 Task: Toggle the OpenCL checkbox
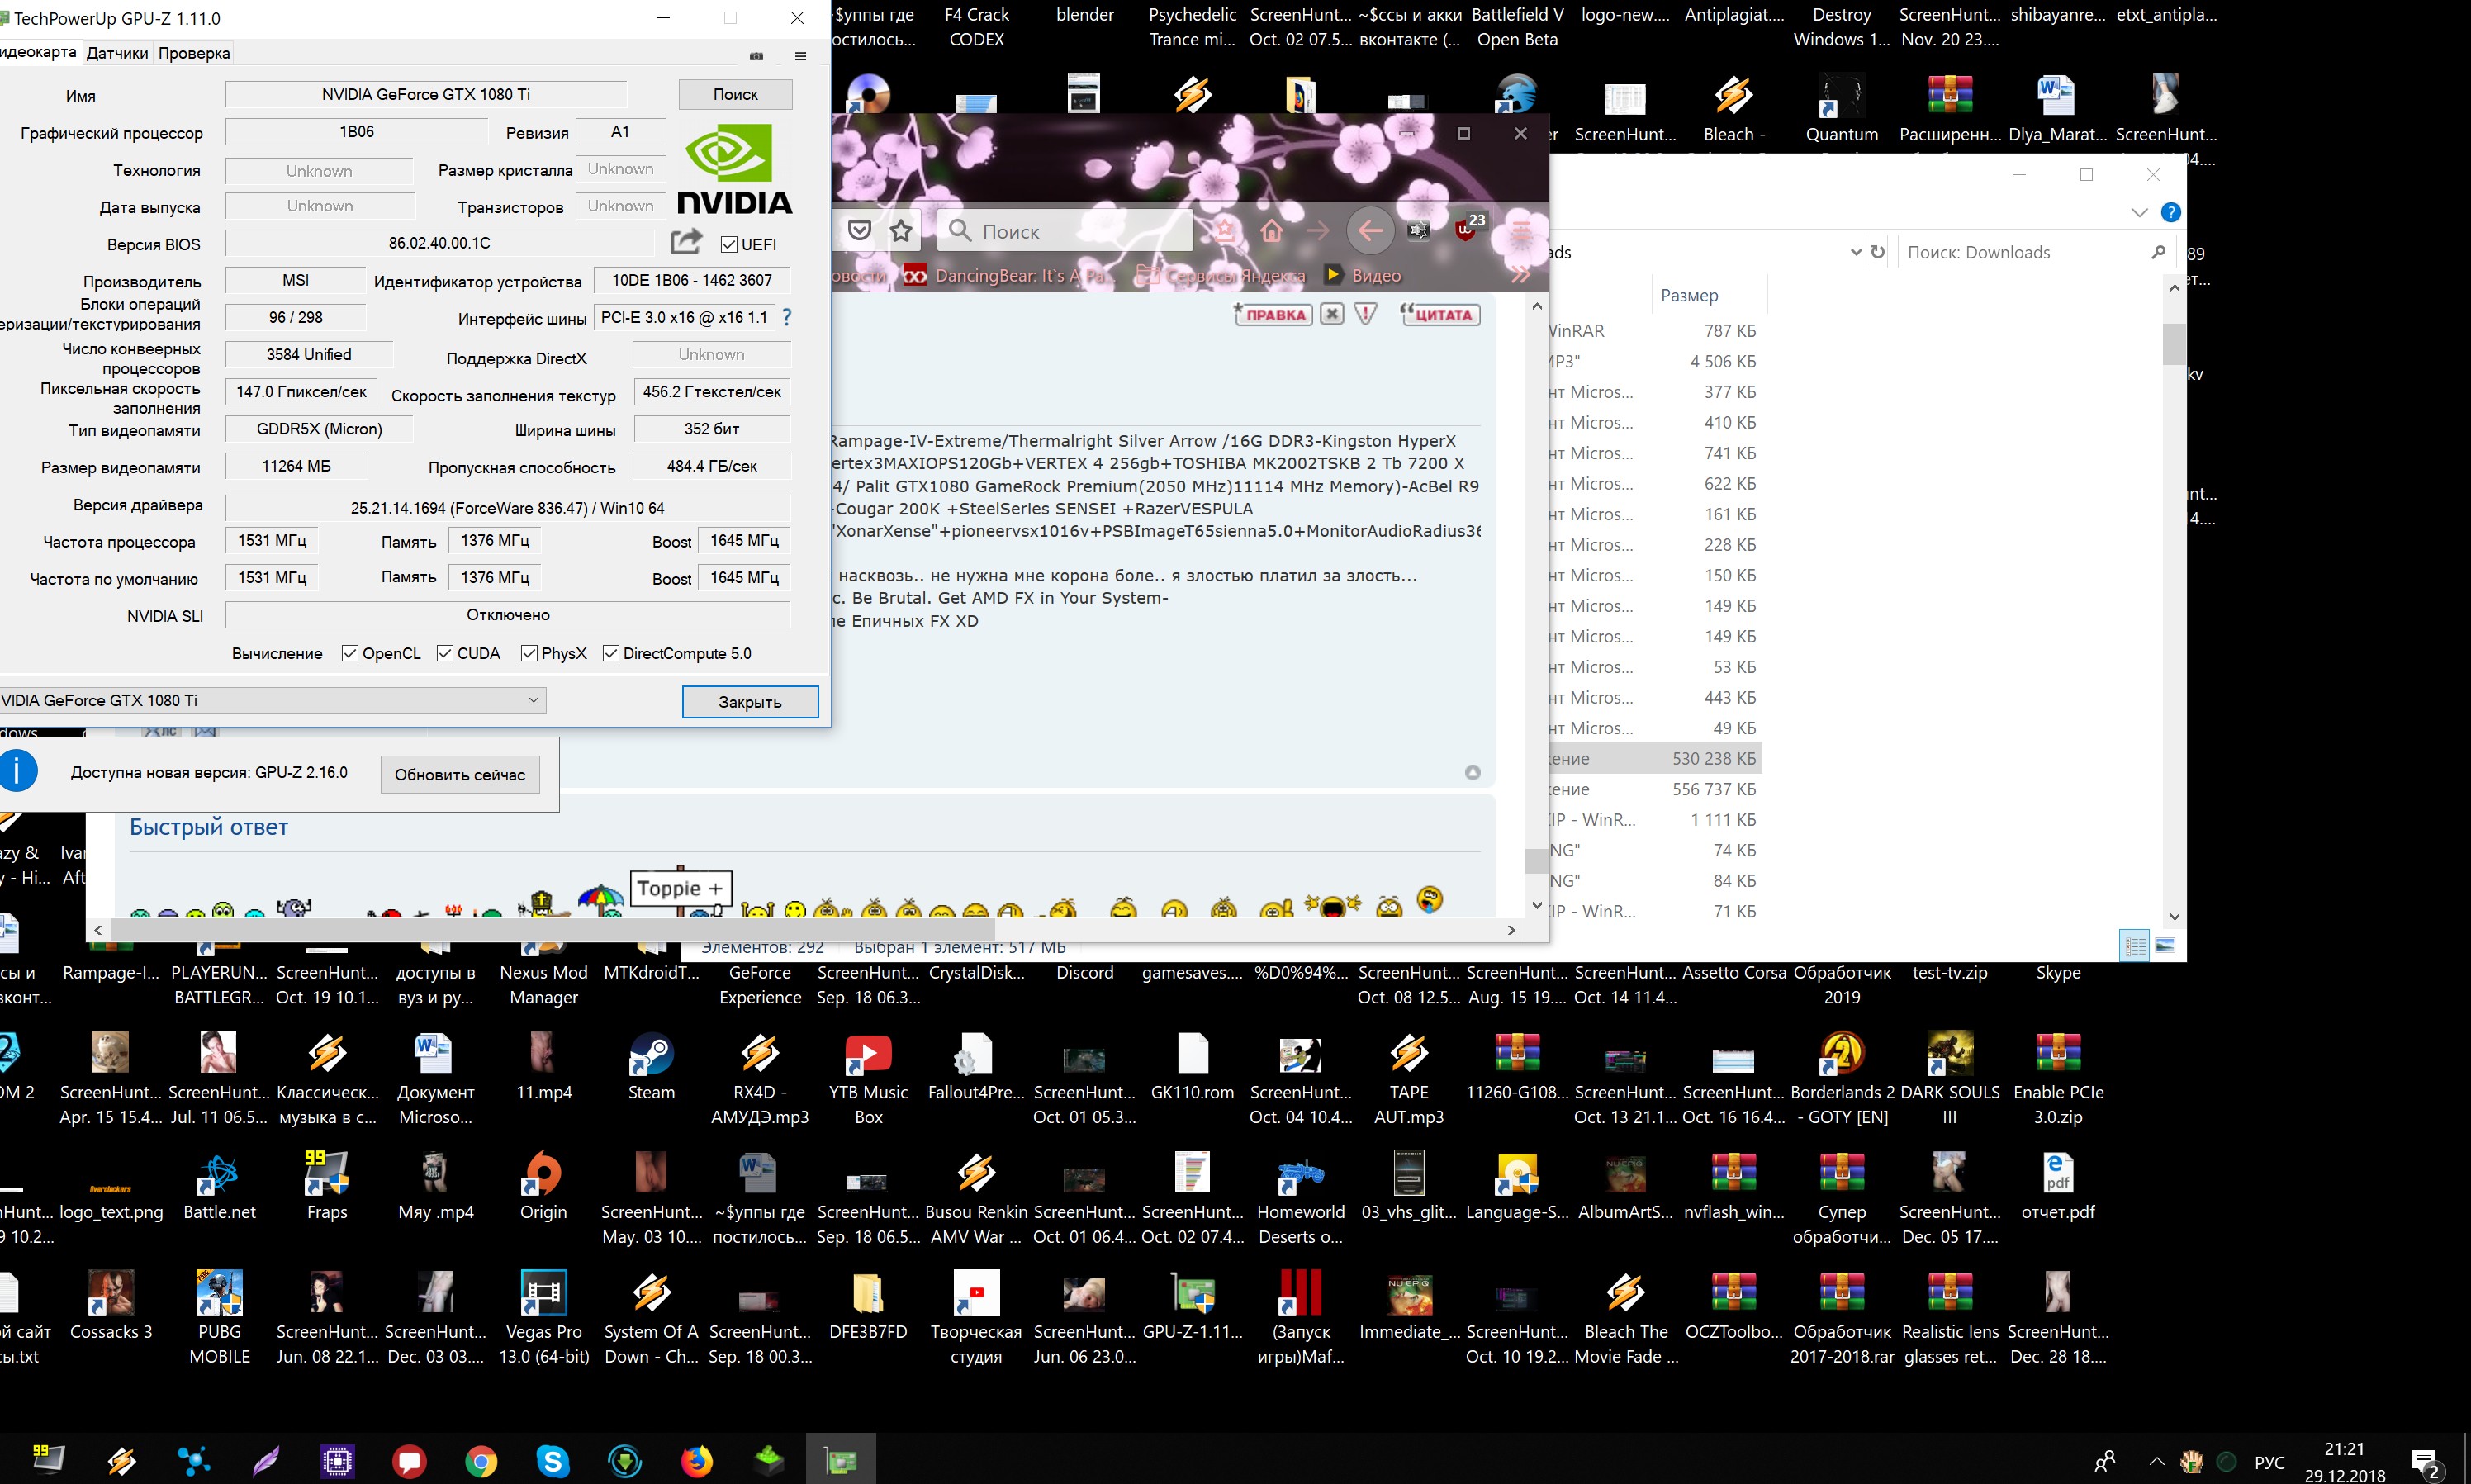click(x=350, y=653)
